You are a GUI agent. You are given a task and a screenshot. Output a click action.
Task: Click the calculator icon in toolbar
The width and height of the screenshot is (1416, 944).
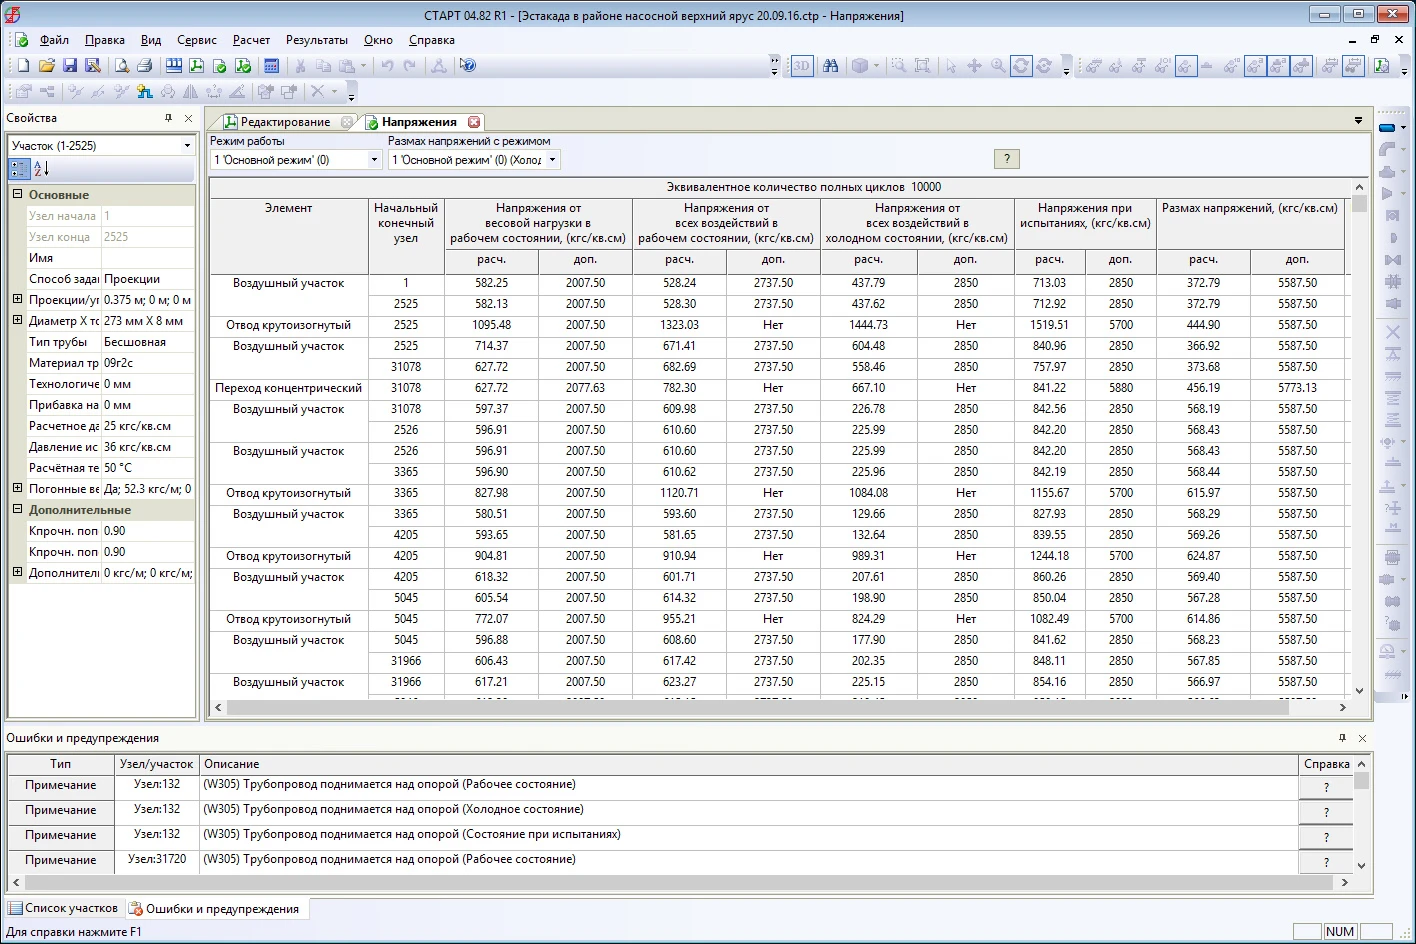[271, 66]
